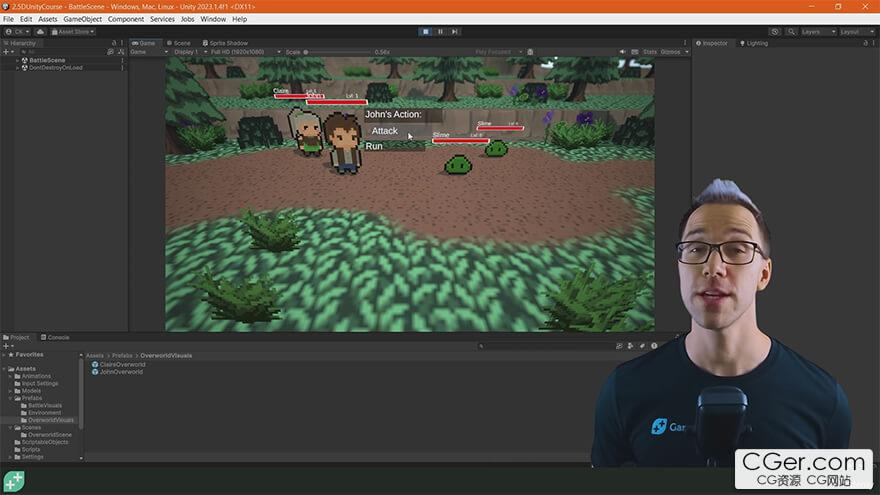Open the Services menu
This screenshot has width=880, height=495.
162,19
